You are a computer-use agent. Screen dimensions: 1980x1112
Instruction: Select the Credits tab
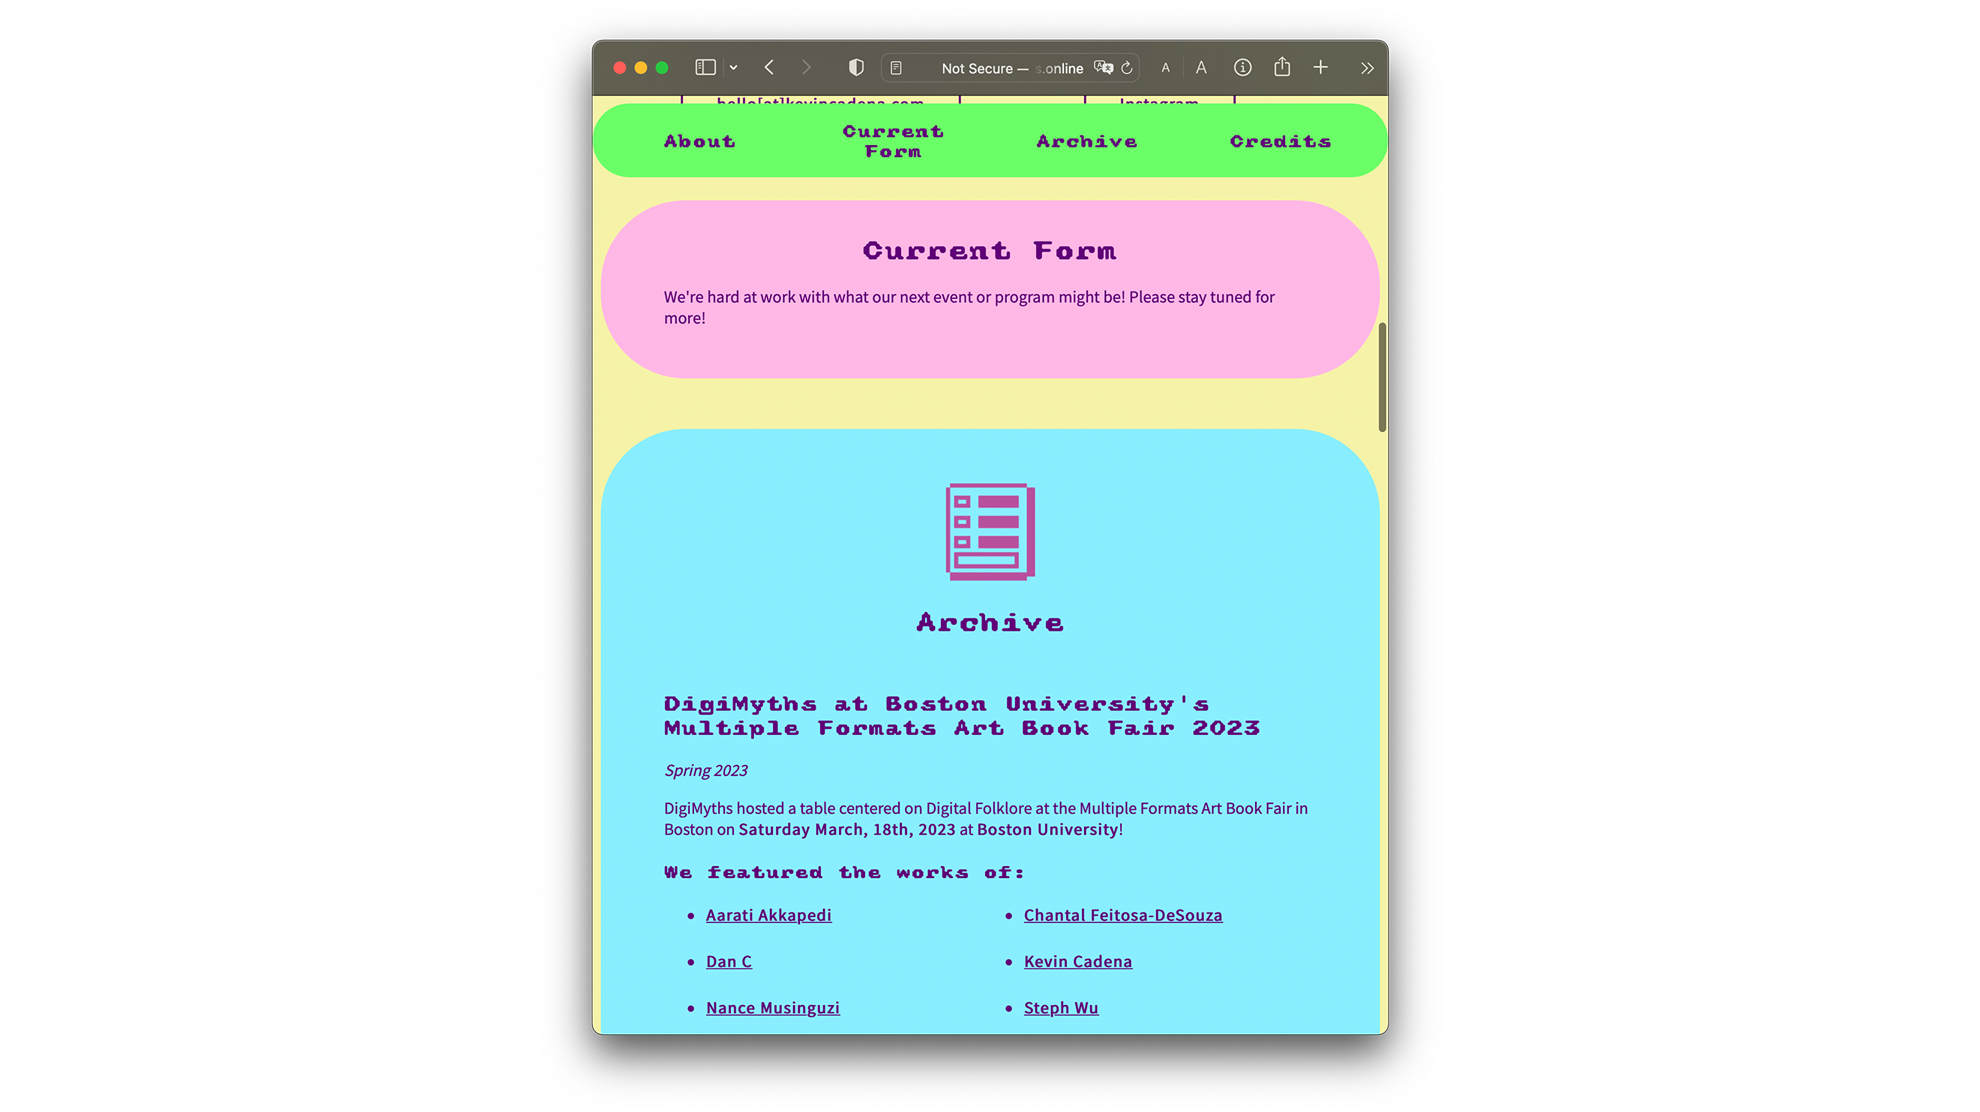click(1280, 140)
